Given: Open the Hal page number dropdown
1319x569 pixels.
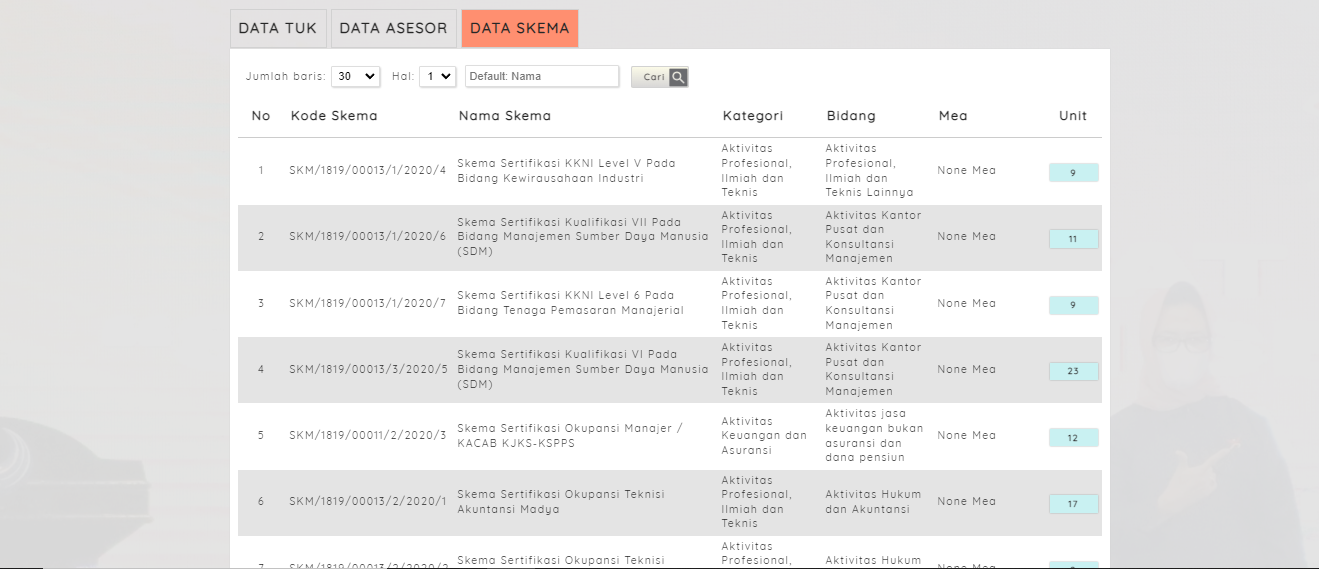Looking at the screenshot, I should (x=437, y=76).
